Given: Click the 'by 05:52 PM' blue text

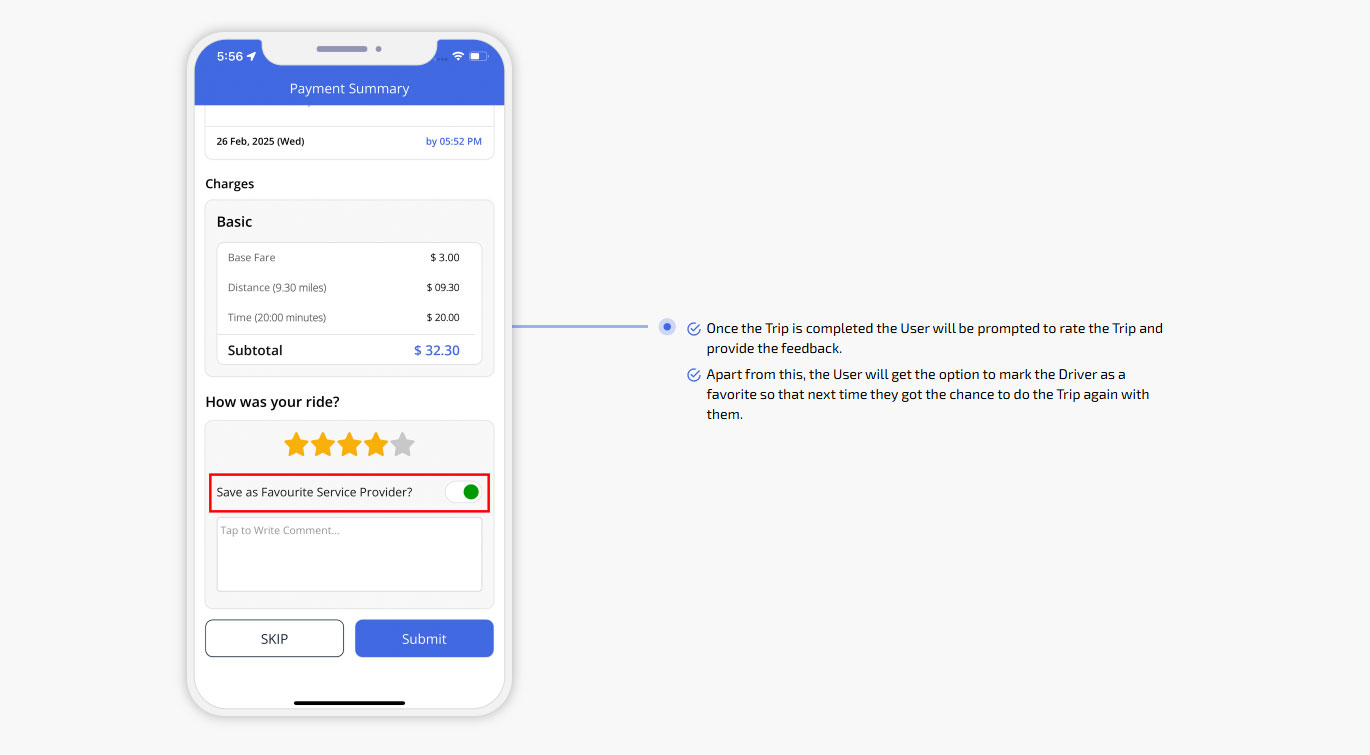Looking at the screenshot, I should 453,142.
